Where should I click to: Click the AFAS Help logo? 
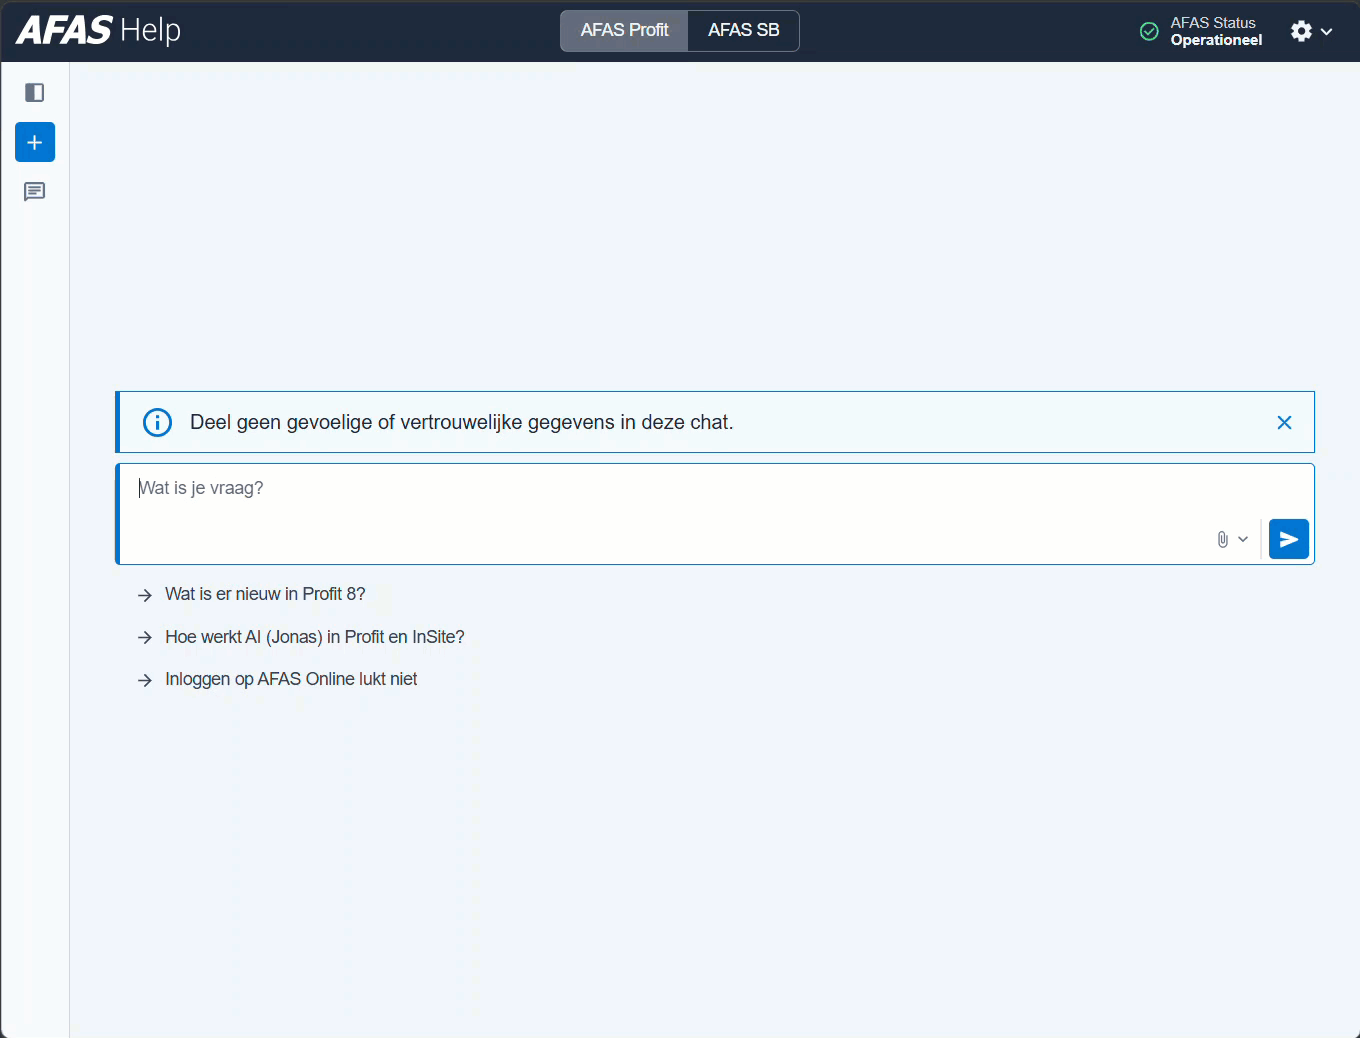click(98, 31)
